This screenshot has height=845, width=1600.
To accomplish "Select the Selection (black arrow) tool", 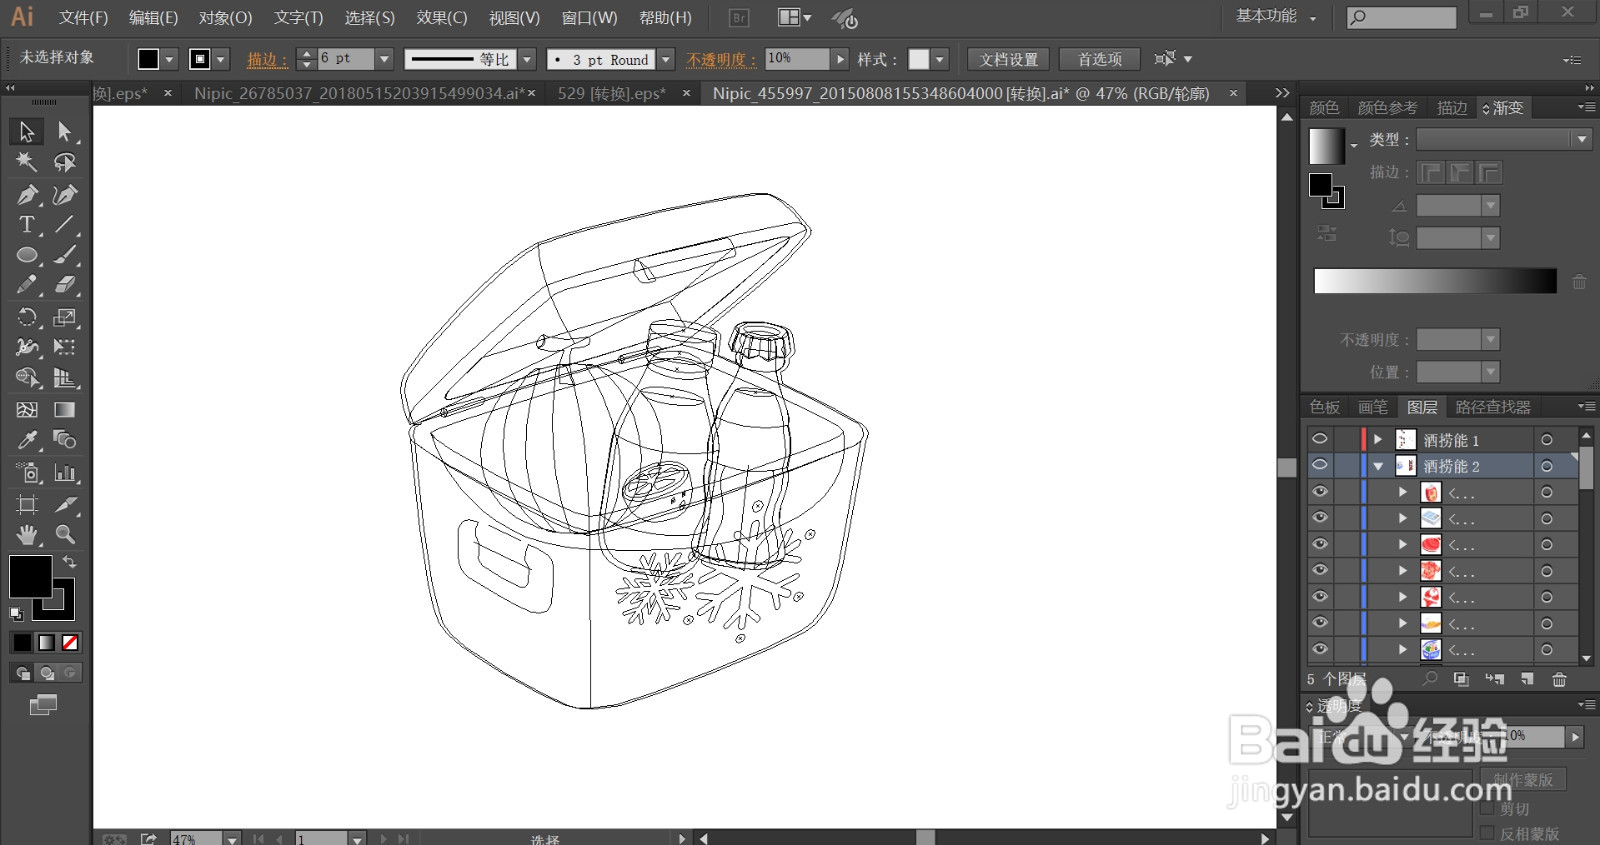I will (27, 131).
